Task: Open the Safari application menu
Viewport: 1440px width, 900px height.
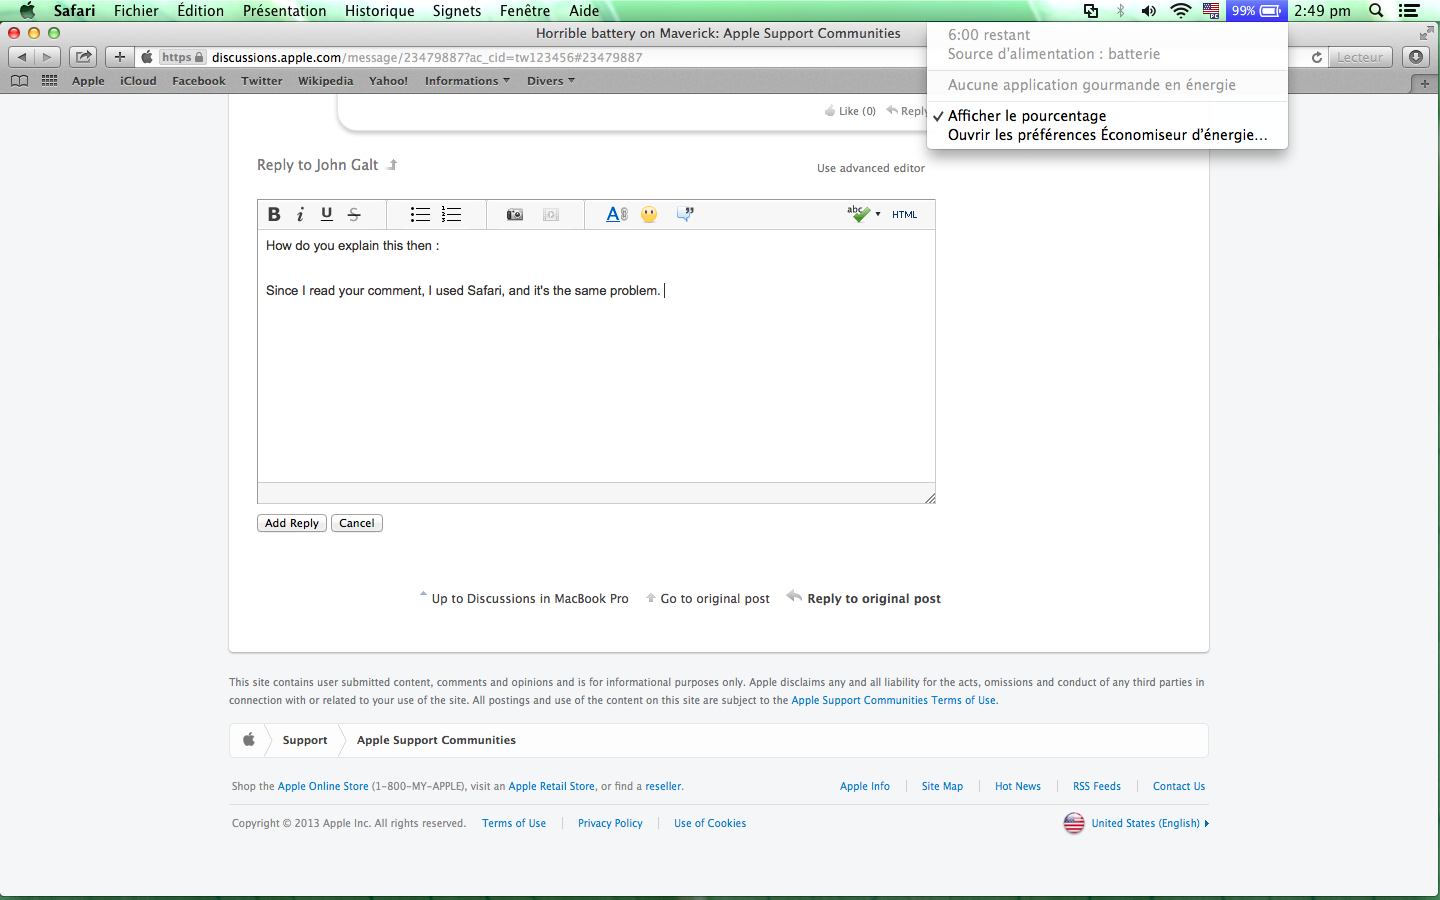Action: tap(75, 11)
